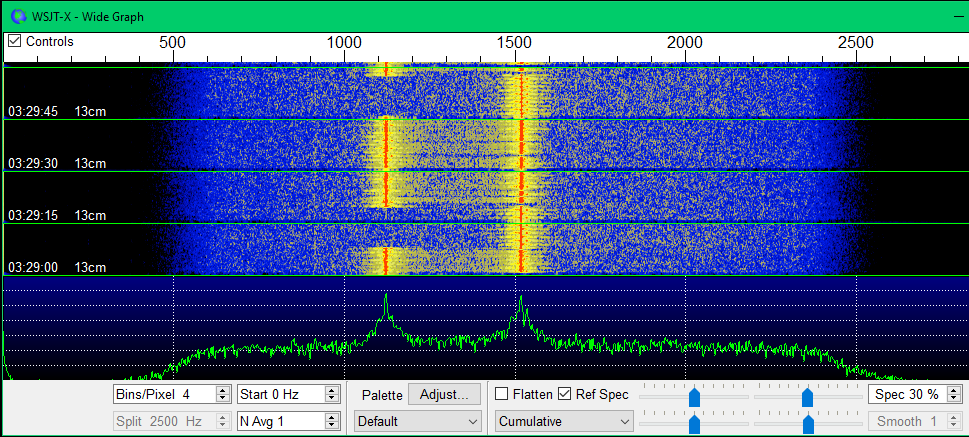Disable the Ref Spec checkbox
Viewport: 969px width, 437px height.
pyautogui.click(x=565, y=394)
